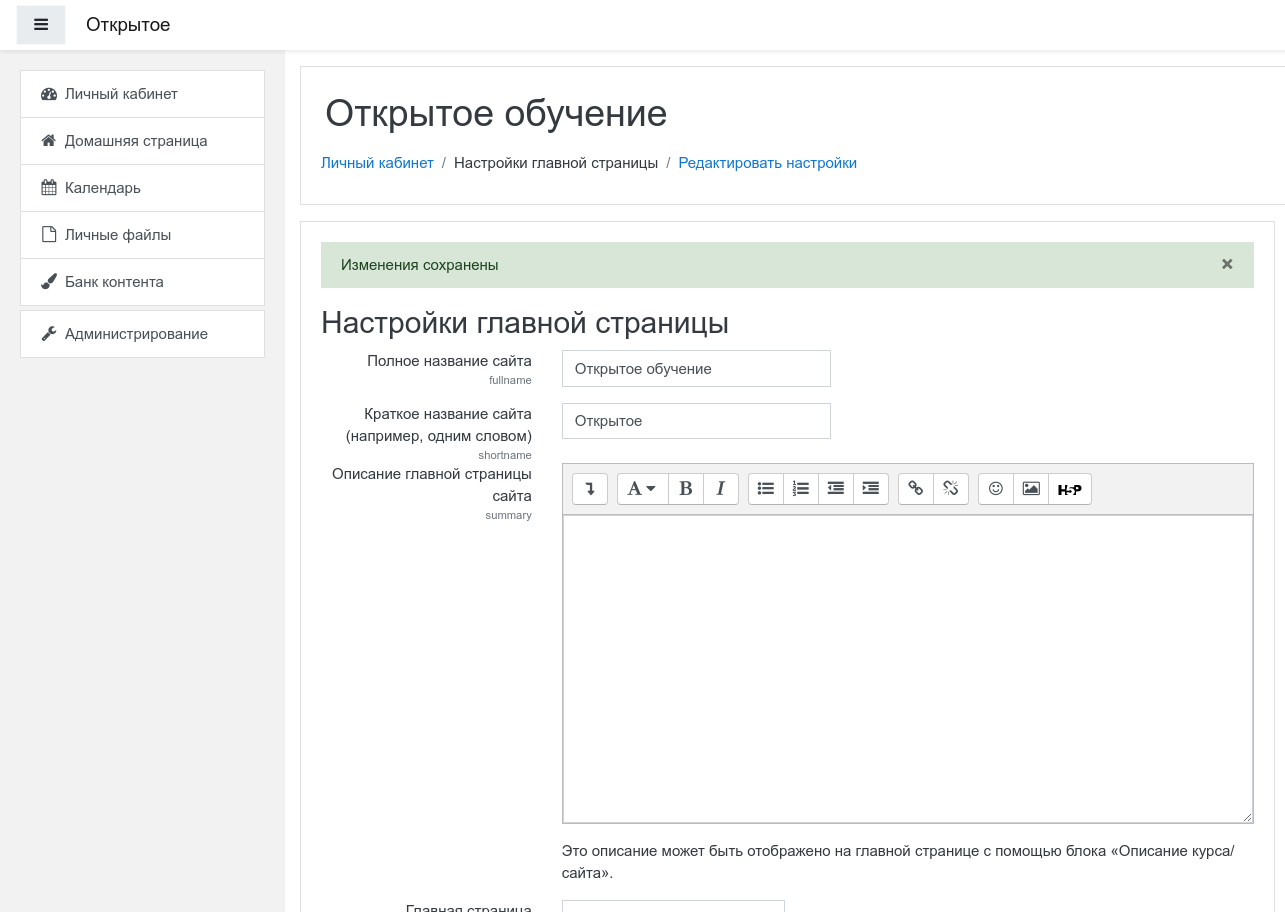
Task: Open the paragraph styles dropdown
Action: tap(642, 489)
